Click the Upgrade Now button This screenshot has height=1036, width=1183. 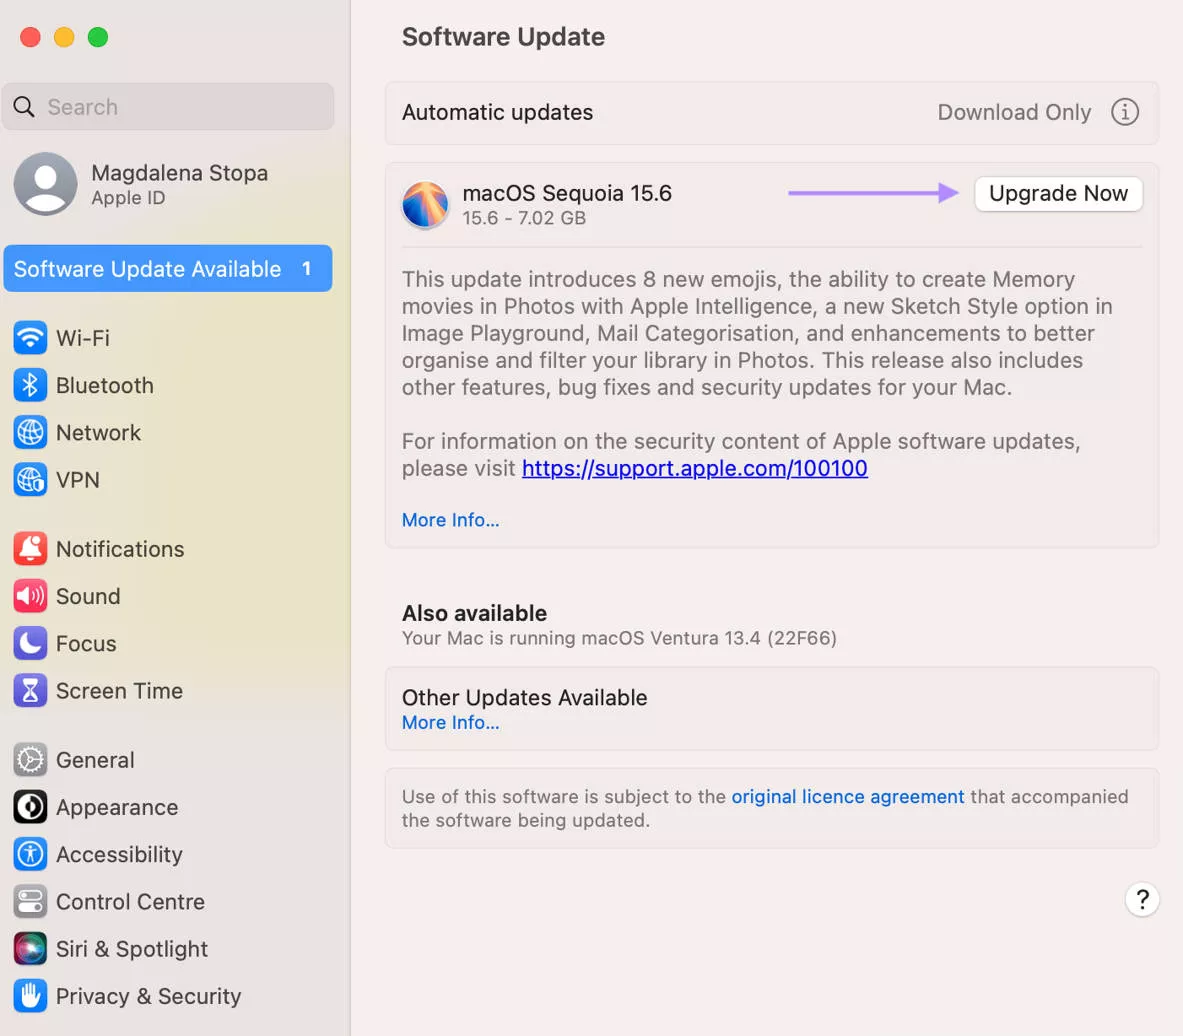pyautogui.click(x=1057, y=193)
